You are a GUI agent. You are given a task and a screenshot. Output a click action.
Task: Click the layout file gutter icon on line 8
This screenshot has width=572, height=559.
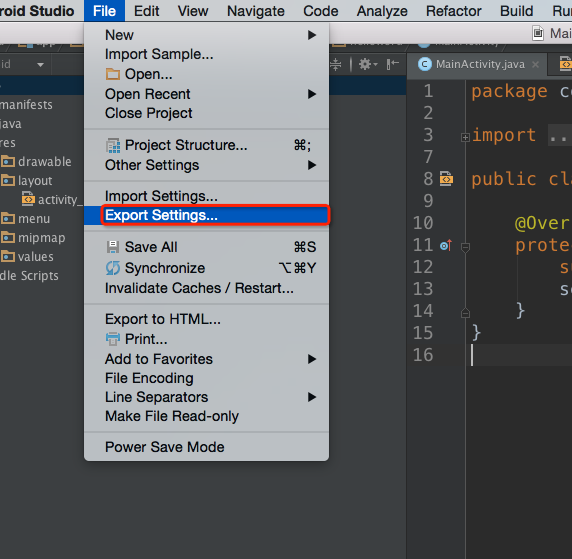coord(446,179)
